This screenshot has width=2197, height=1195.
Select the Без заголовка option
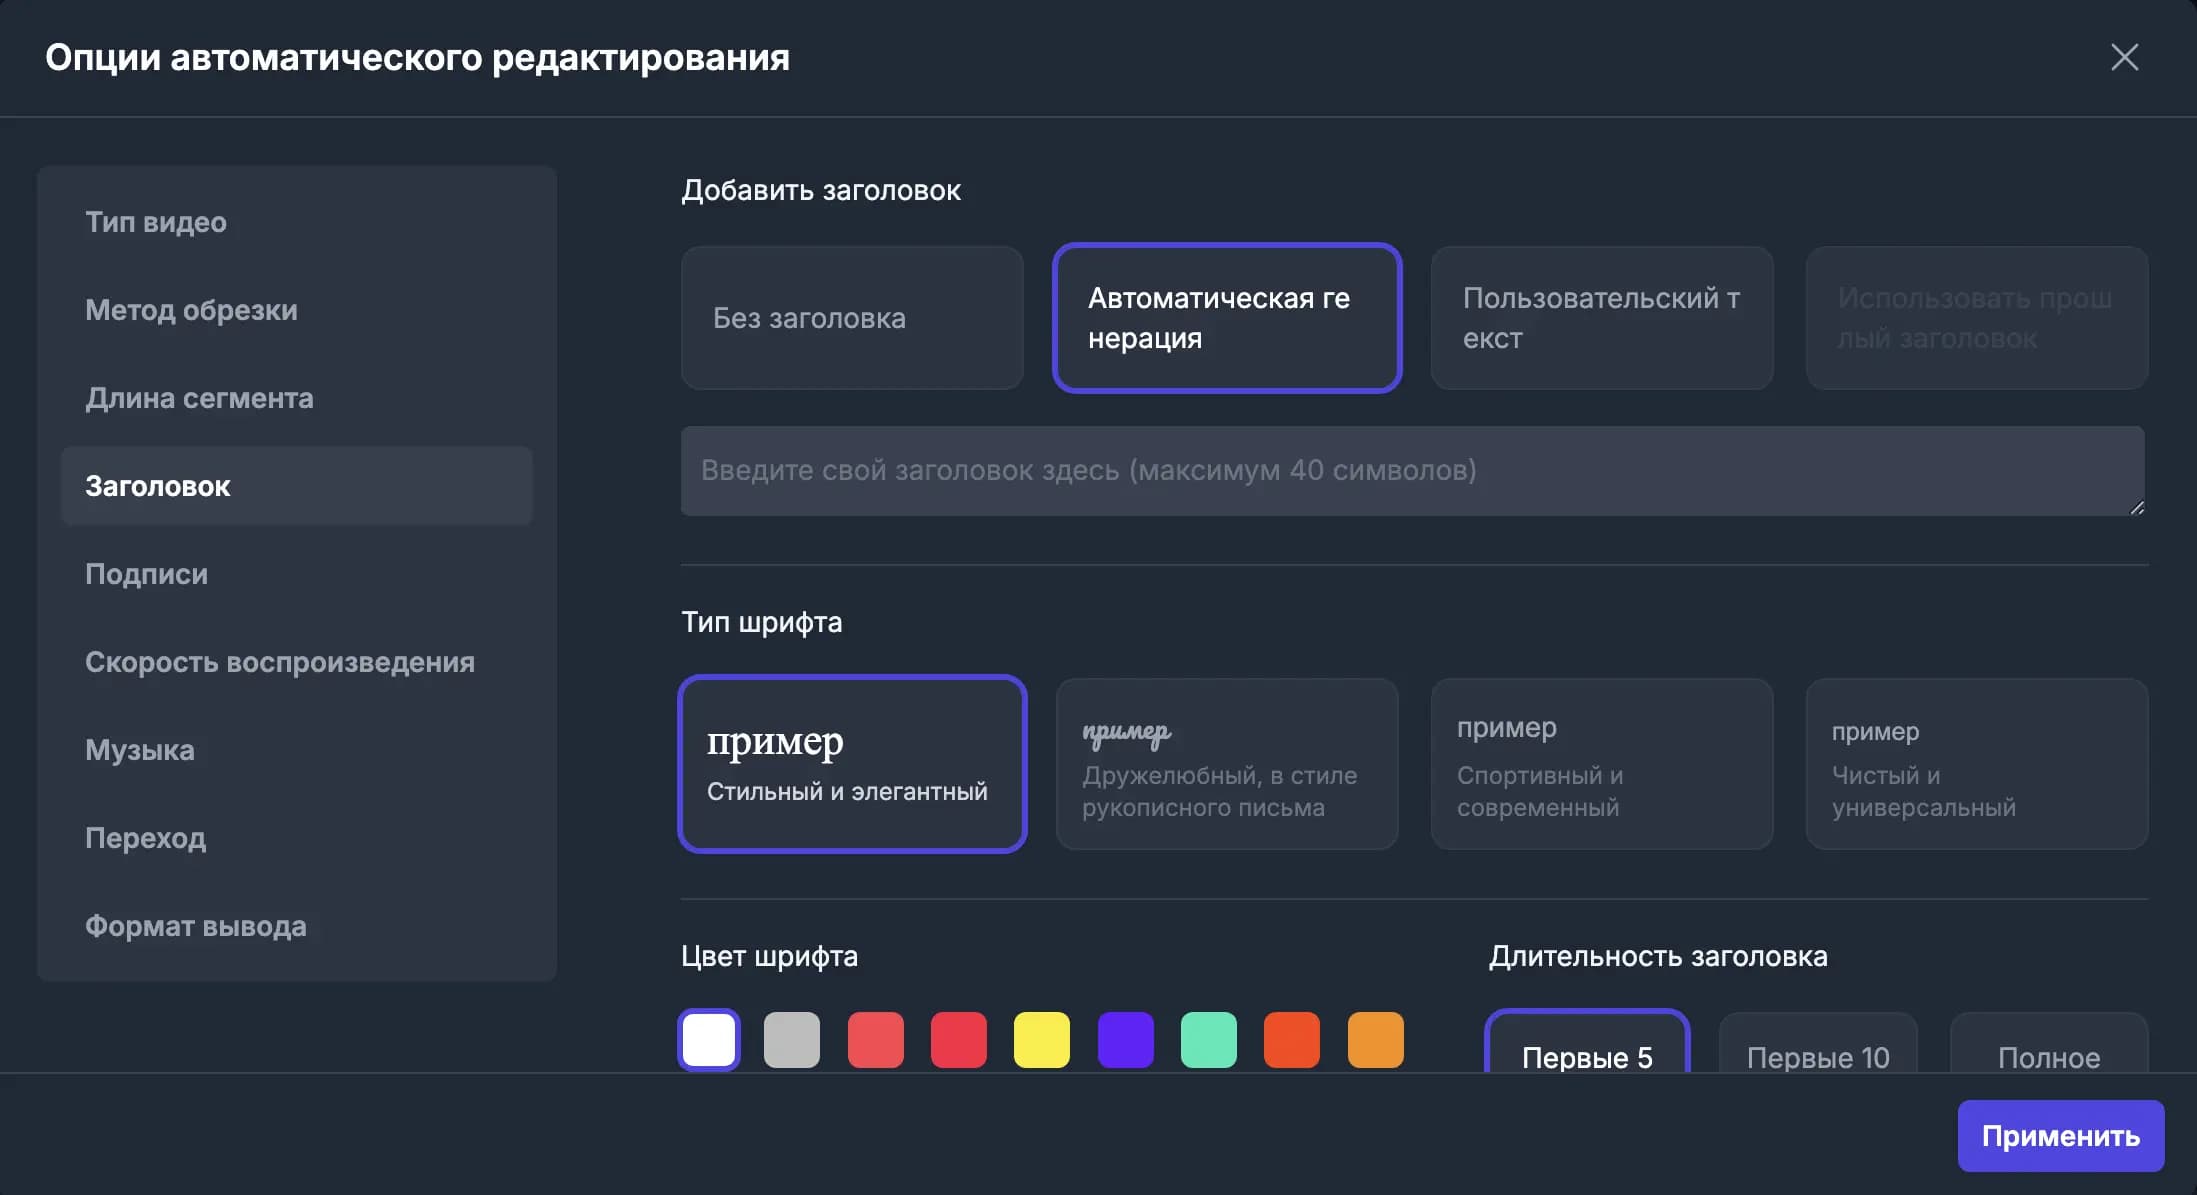click(852, 318)
